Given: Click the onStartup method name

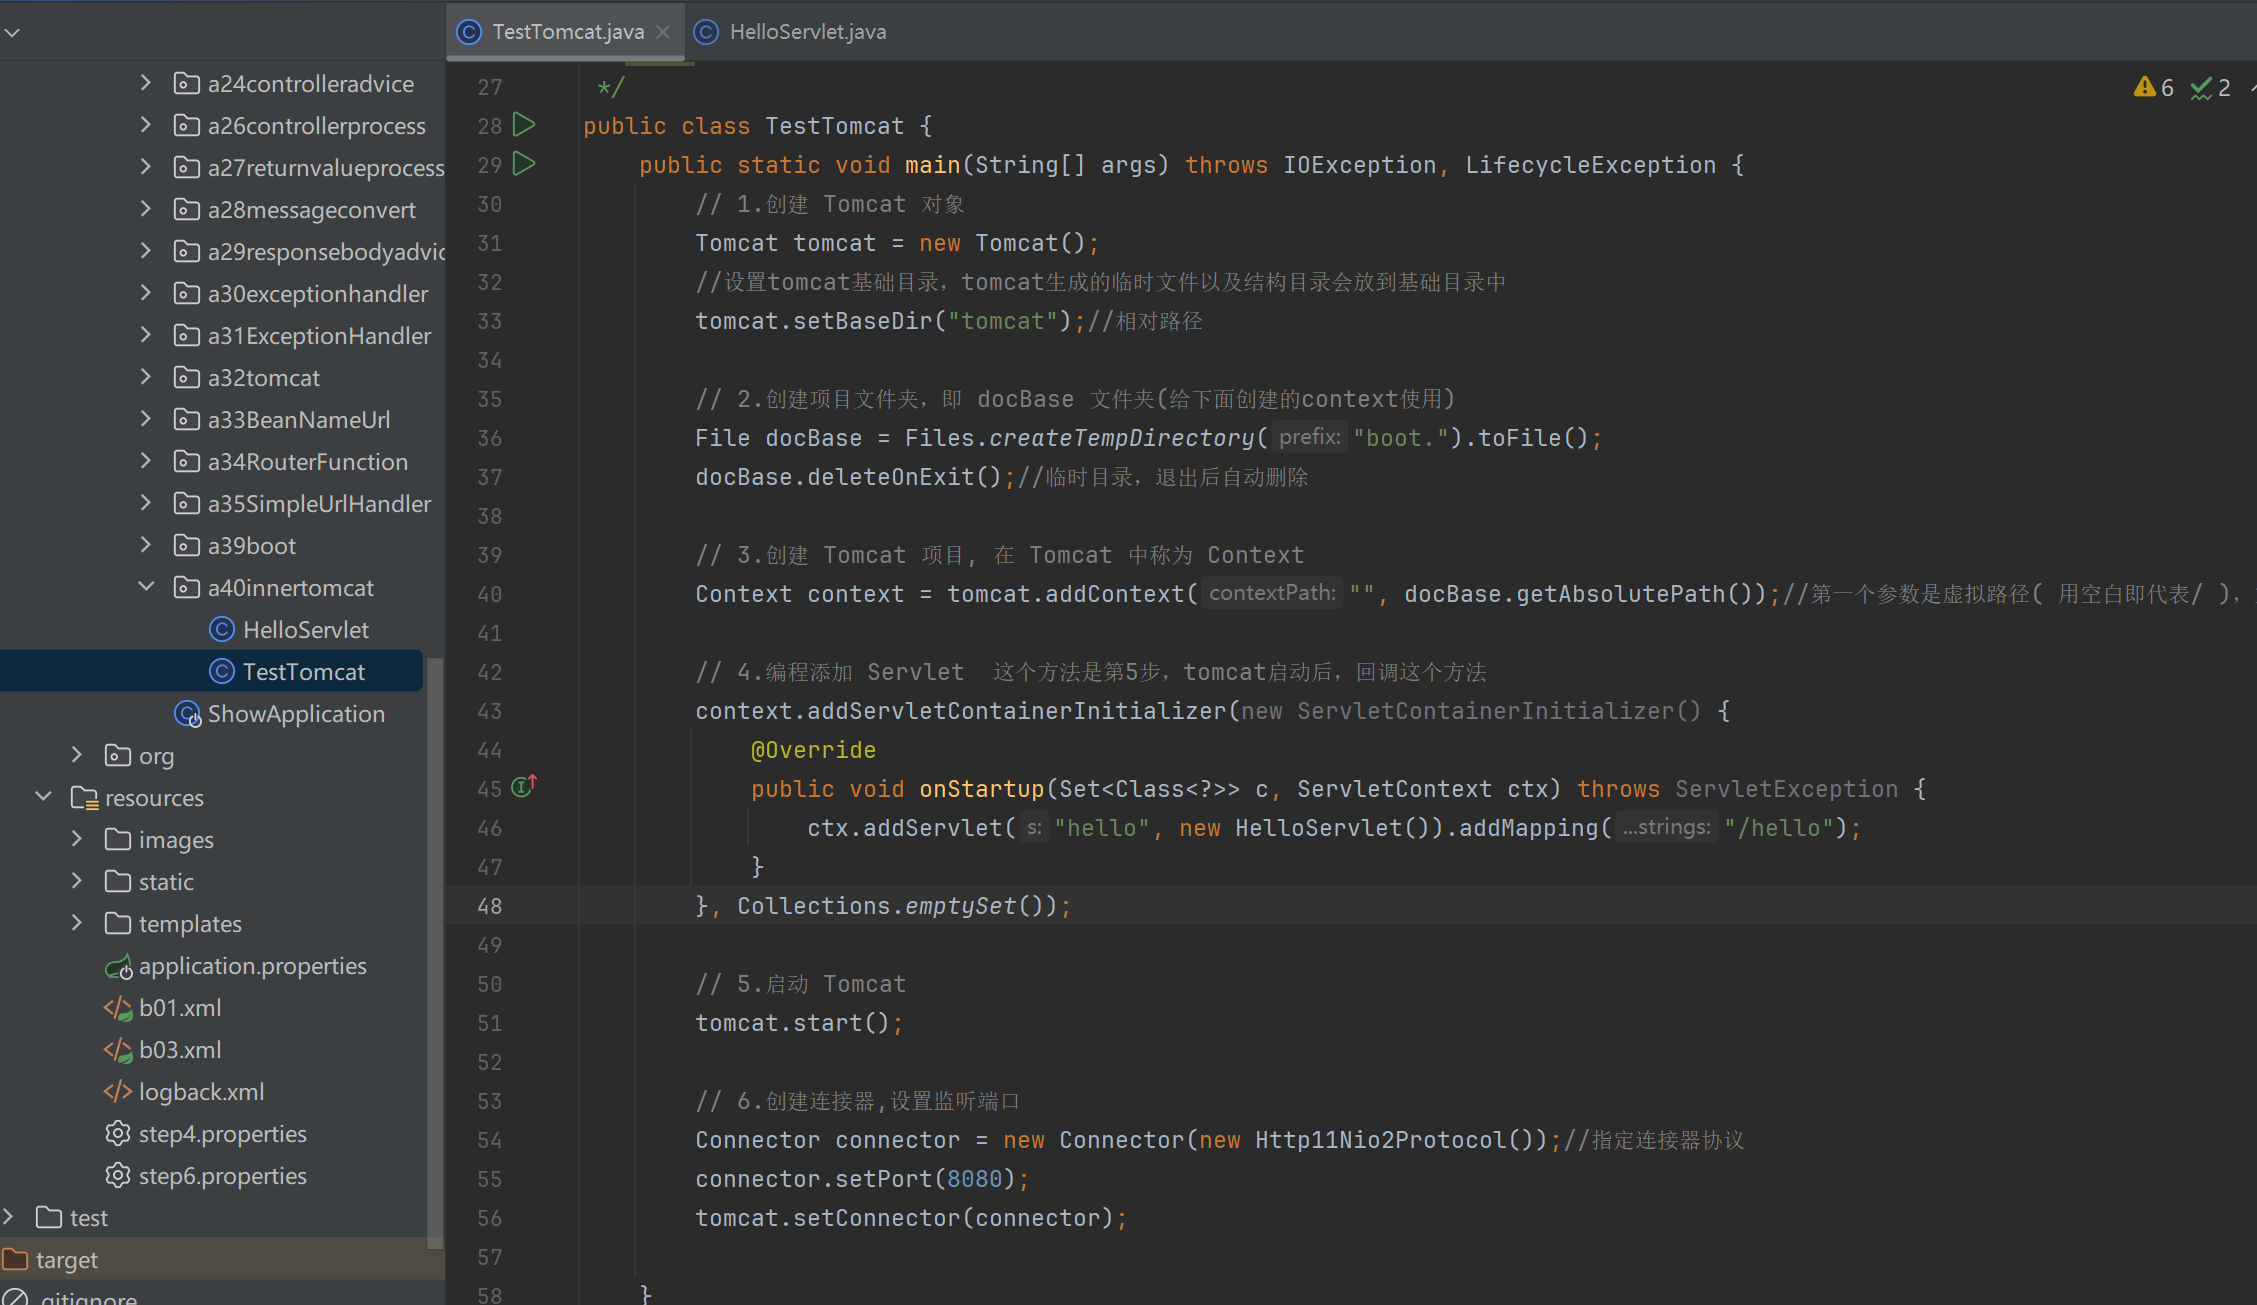Looking at the screenshot, I should tap(981, 789).
